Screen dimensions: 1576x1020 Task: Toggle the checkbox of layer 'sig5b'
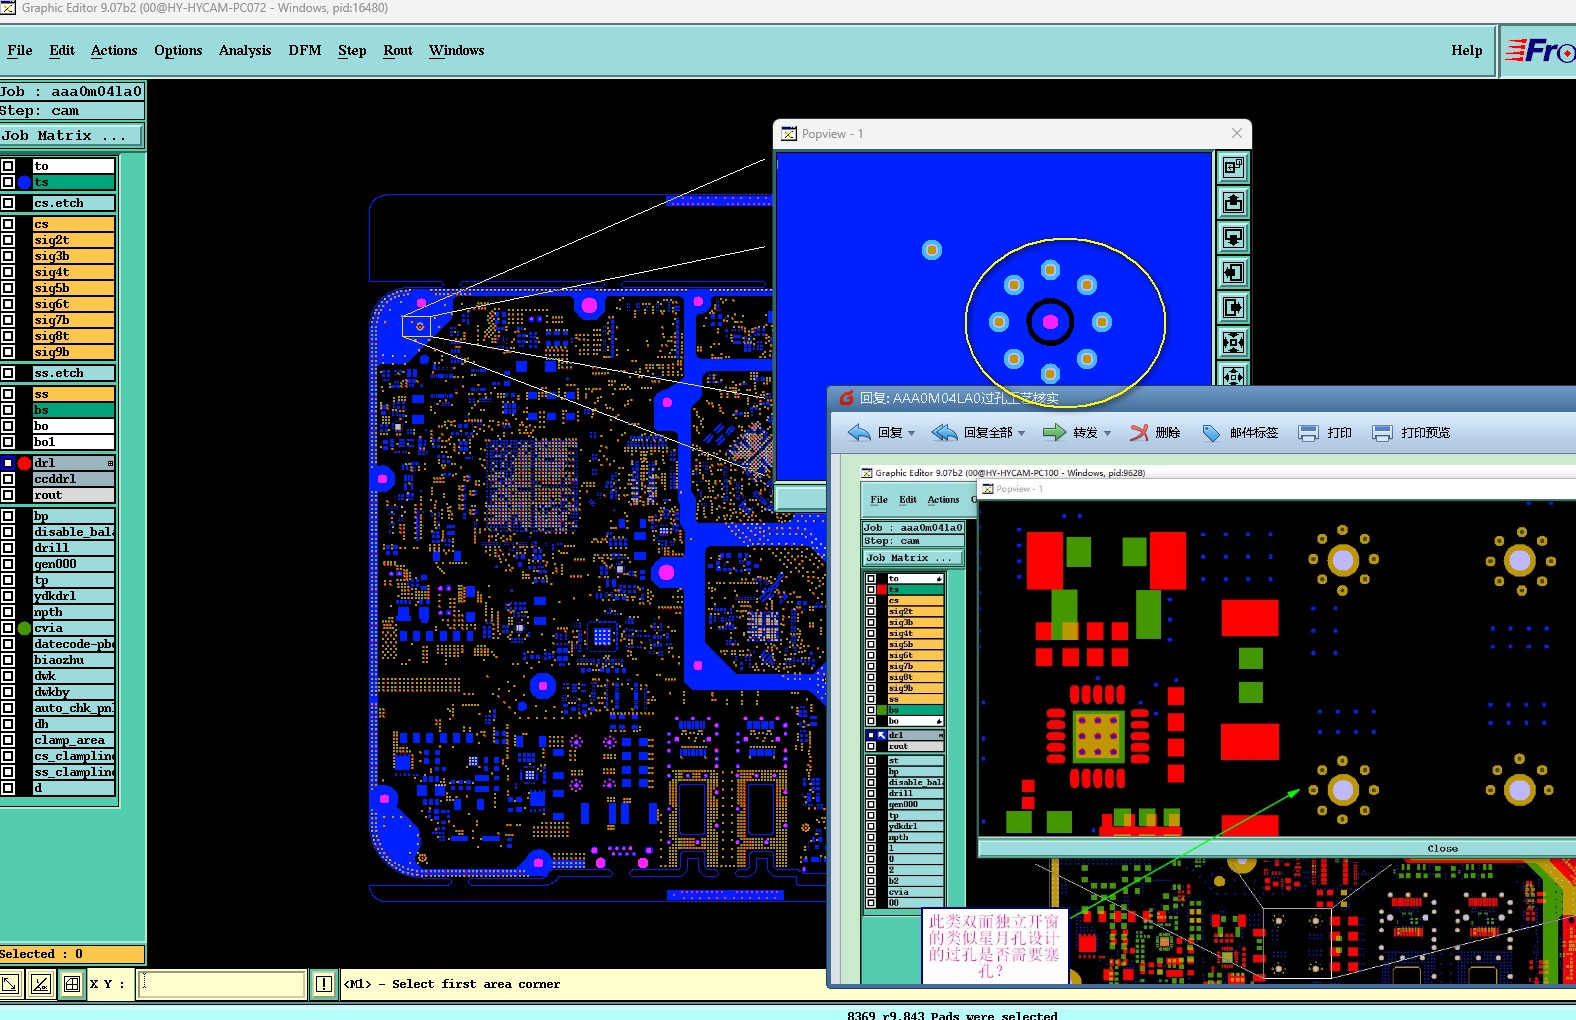[8, 288]
